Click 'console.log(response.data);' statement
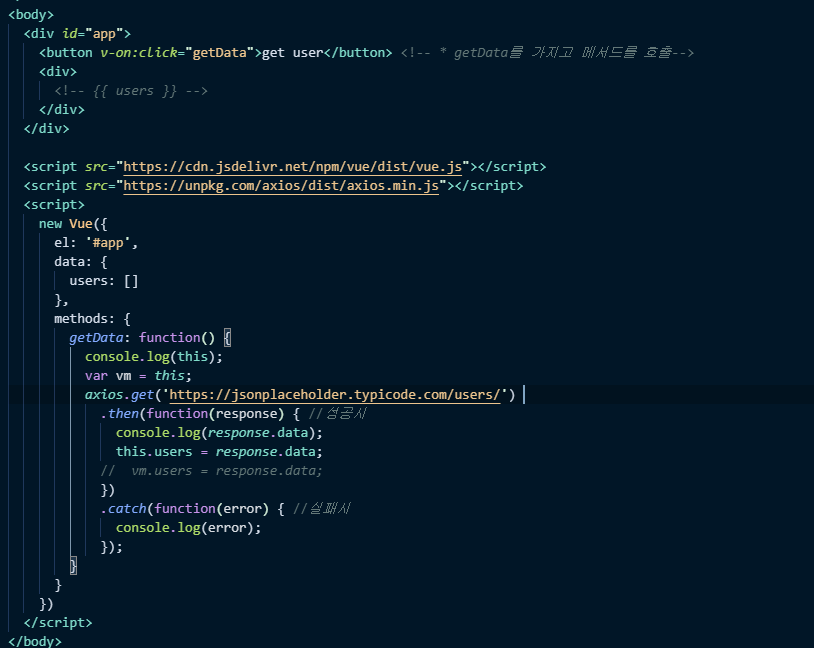Image resolution: width=814 pixels, height=648 pixels. 219,433
